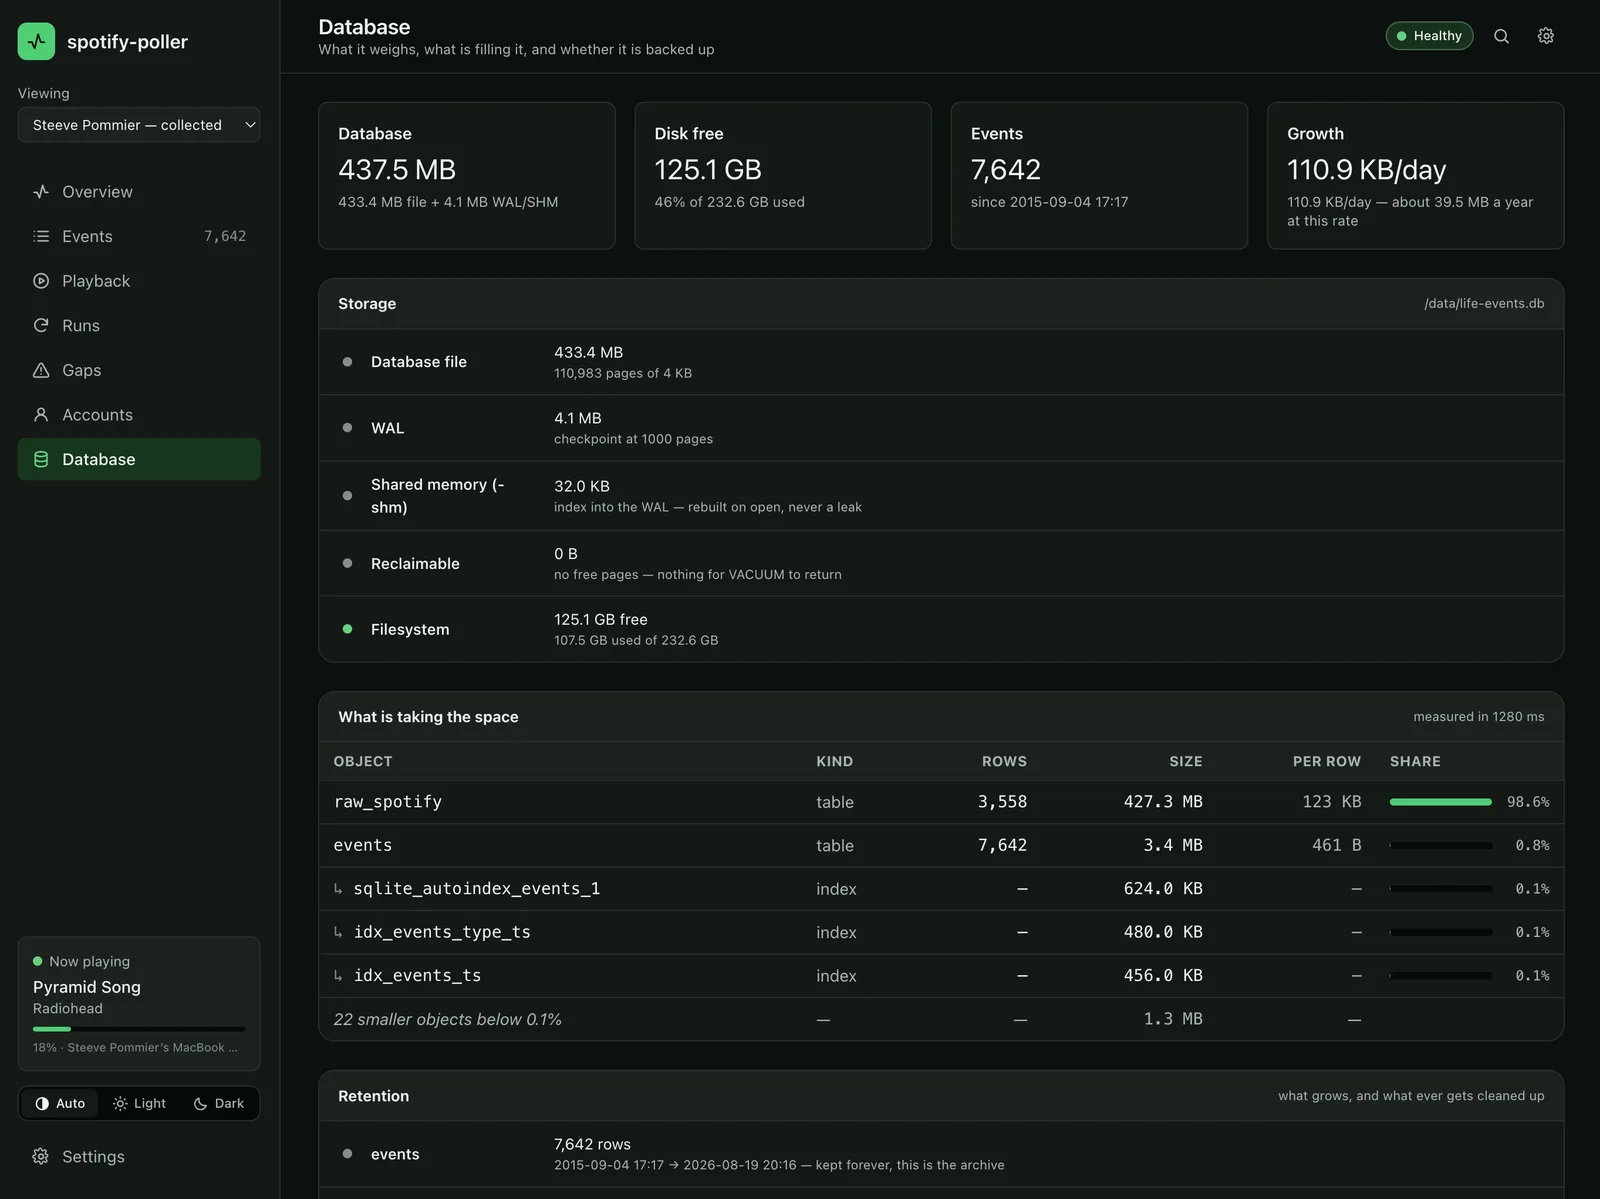
Task: Click the idx_events_ts row name
Action: (x=417, y=976)
